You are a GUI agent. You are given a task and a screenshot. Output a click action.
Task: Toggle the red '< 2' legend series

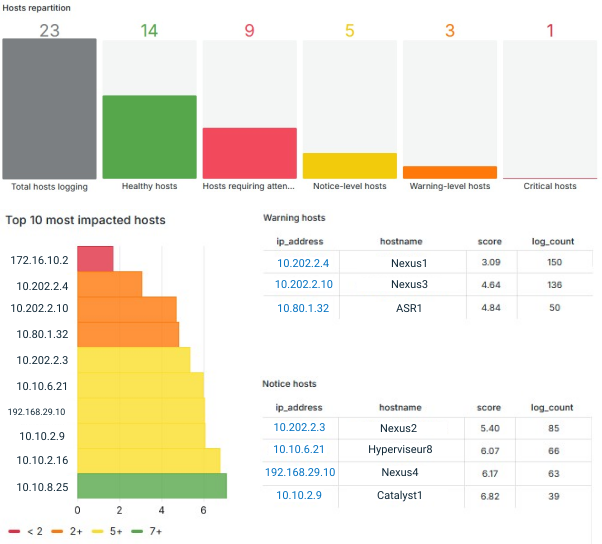(26, 530)
